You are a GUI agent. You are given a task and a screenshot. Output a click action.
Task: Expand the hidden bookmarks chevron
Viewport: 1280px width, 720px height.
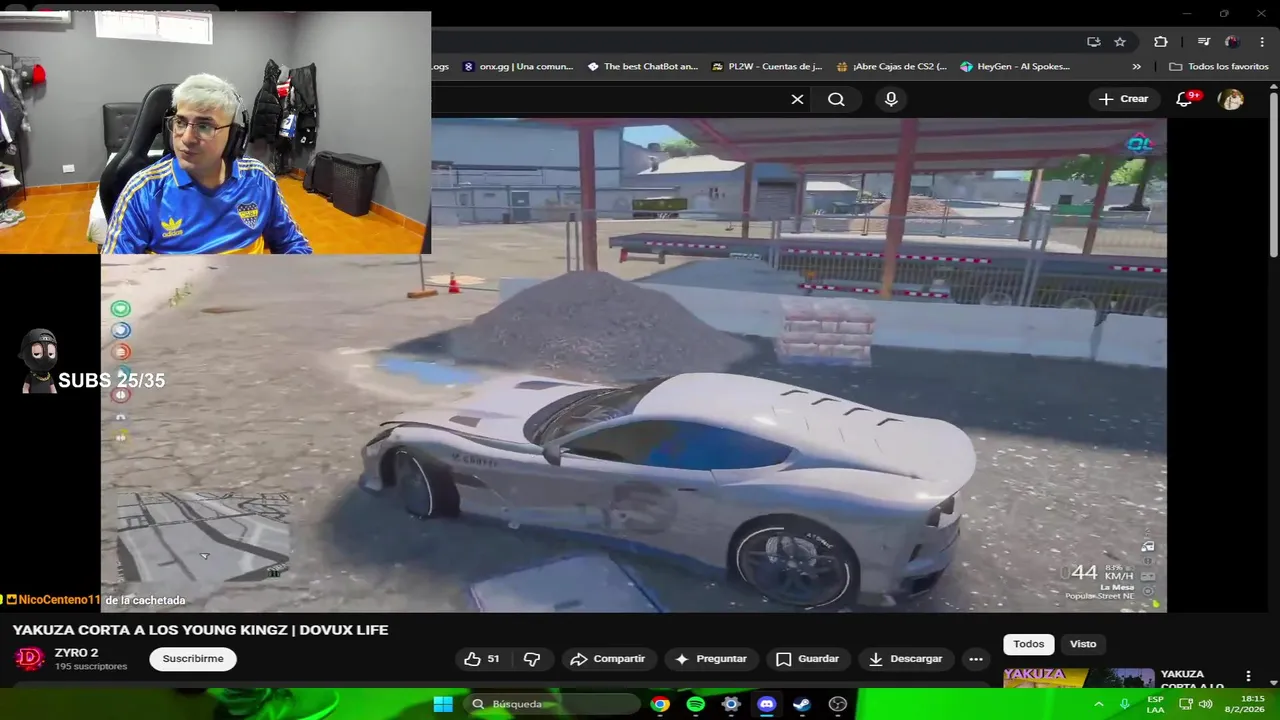pyautogui.click(x=1136, y=67)
